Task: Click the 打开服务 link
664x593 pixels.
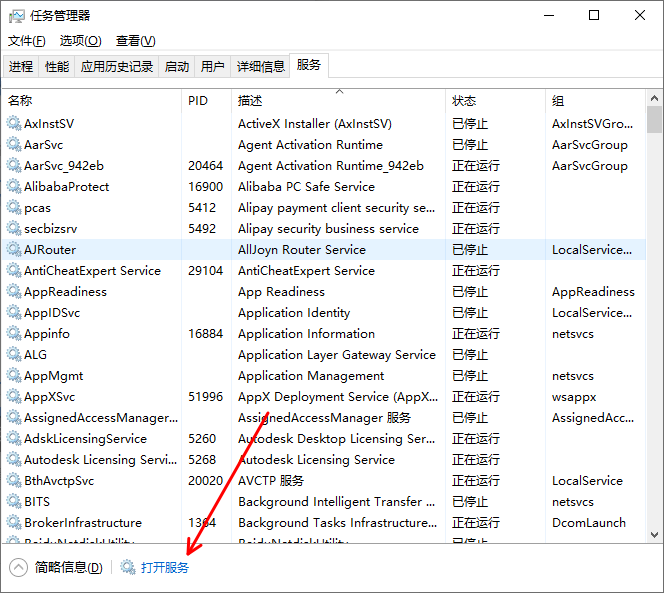Action: [165, 568]
